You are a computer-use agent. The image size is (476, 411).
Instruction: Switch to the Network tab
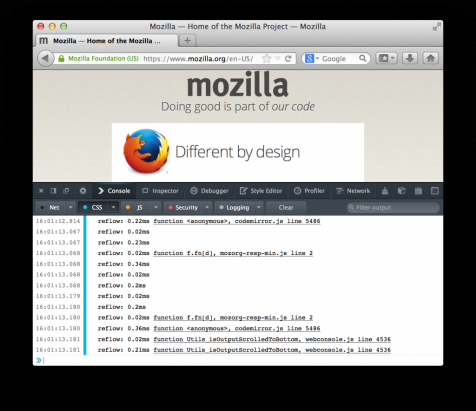353,191
